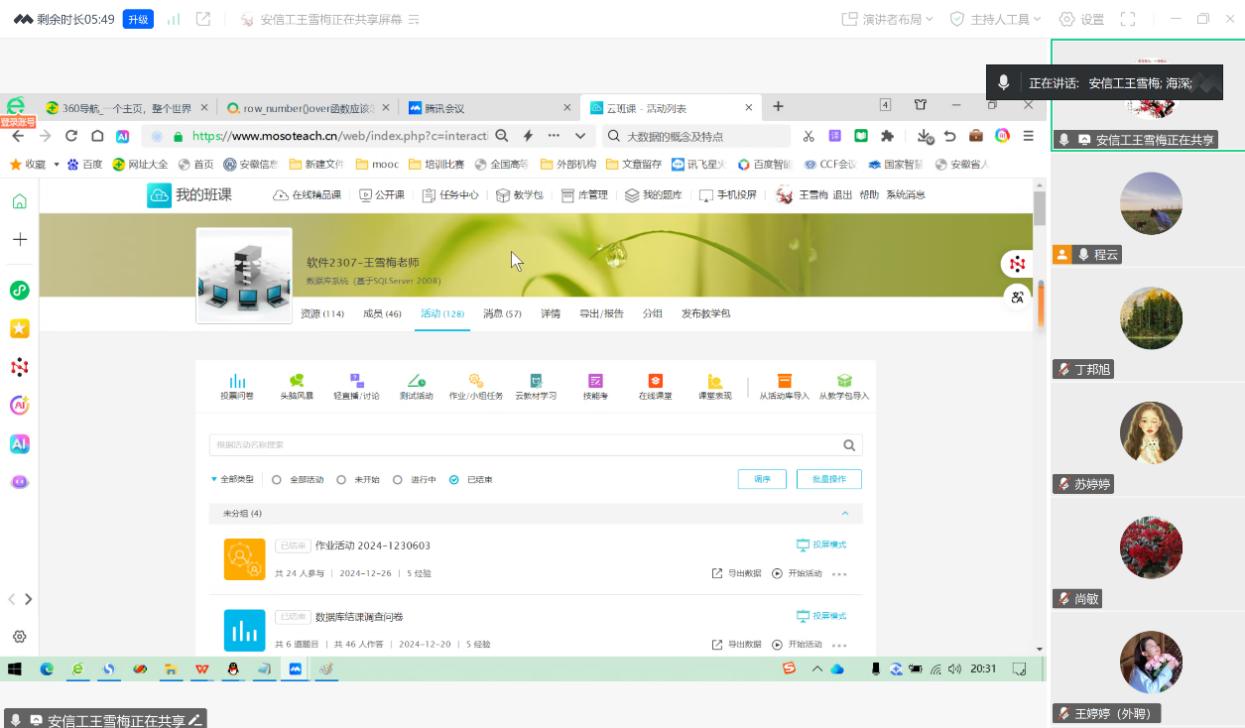Open the 资源 (114) tab
This screenshot has height=728, width=1245.
click(322, 314)
